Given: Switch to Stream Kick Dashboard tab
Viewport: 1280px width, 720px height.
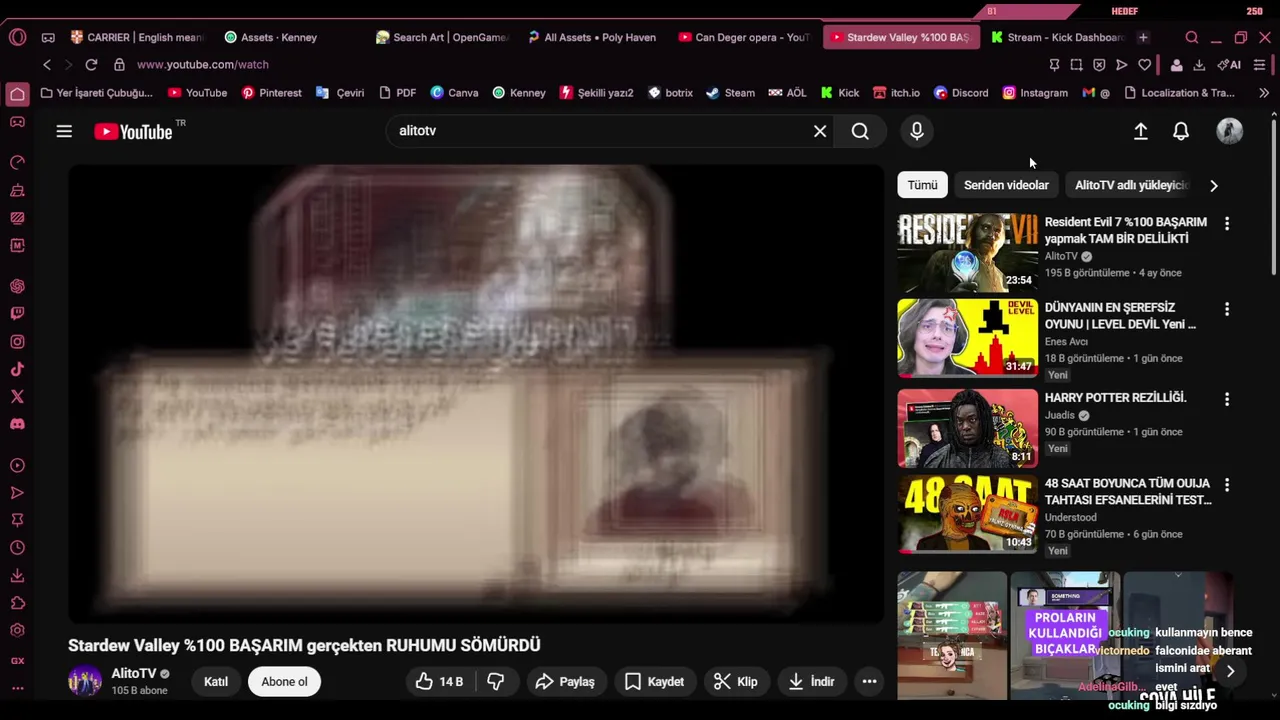Looking at the screenshot, I should tap(1058, 37).
